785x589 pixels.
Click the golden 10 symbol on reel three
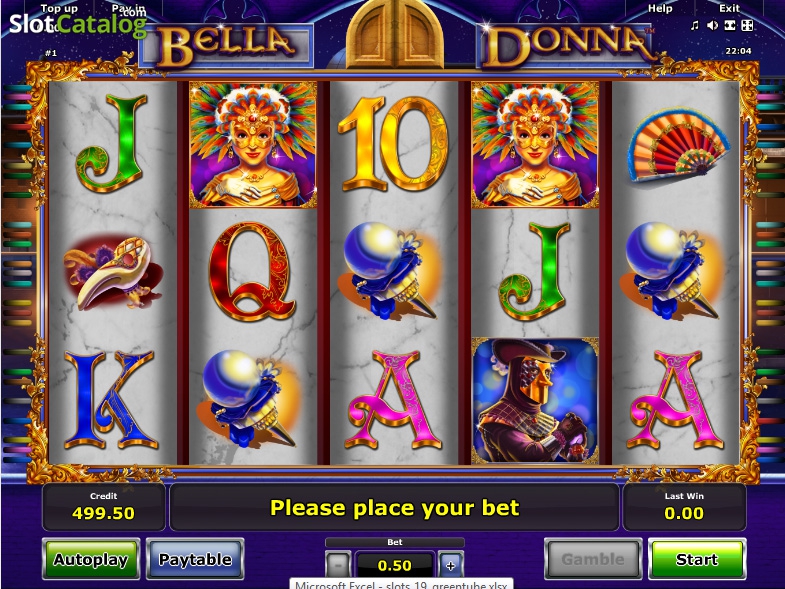(x=394, y=144)
